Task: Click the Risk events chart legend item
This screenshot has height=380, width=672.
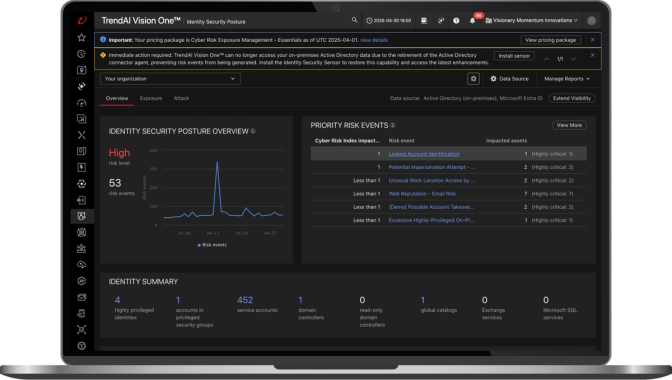Action: (212, 245)
